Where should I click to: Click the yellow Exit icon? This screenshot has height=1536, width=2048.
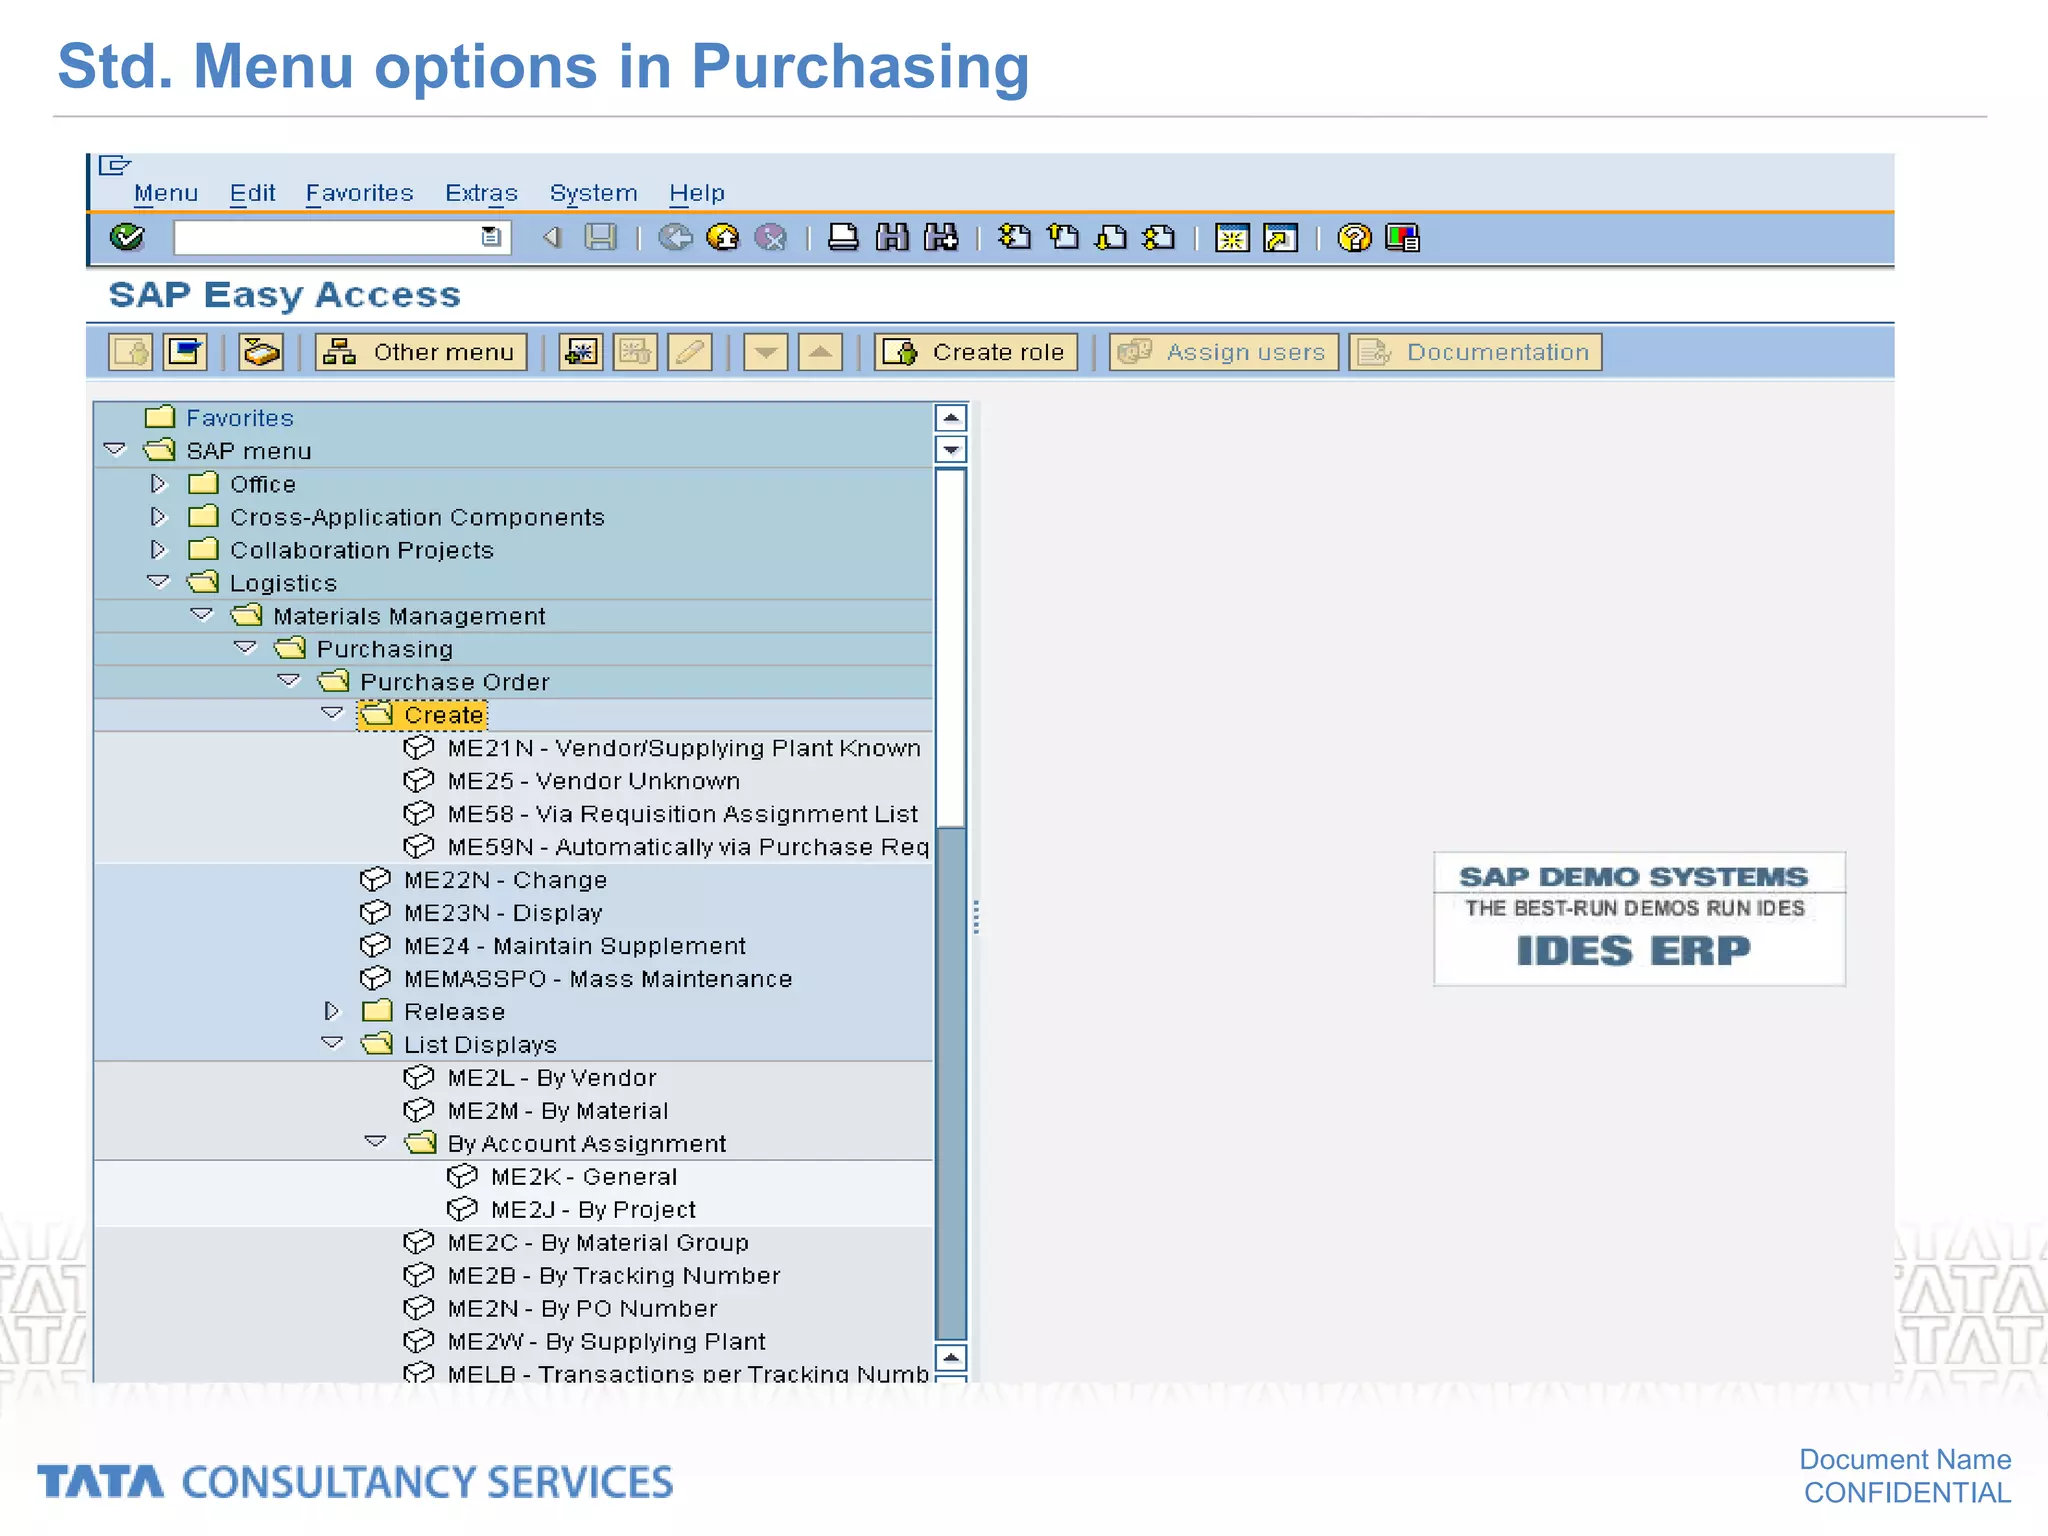[x=722, y=237]
